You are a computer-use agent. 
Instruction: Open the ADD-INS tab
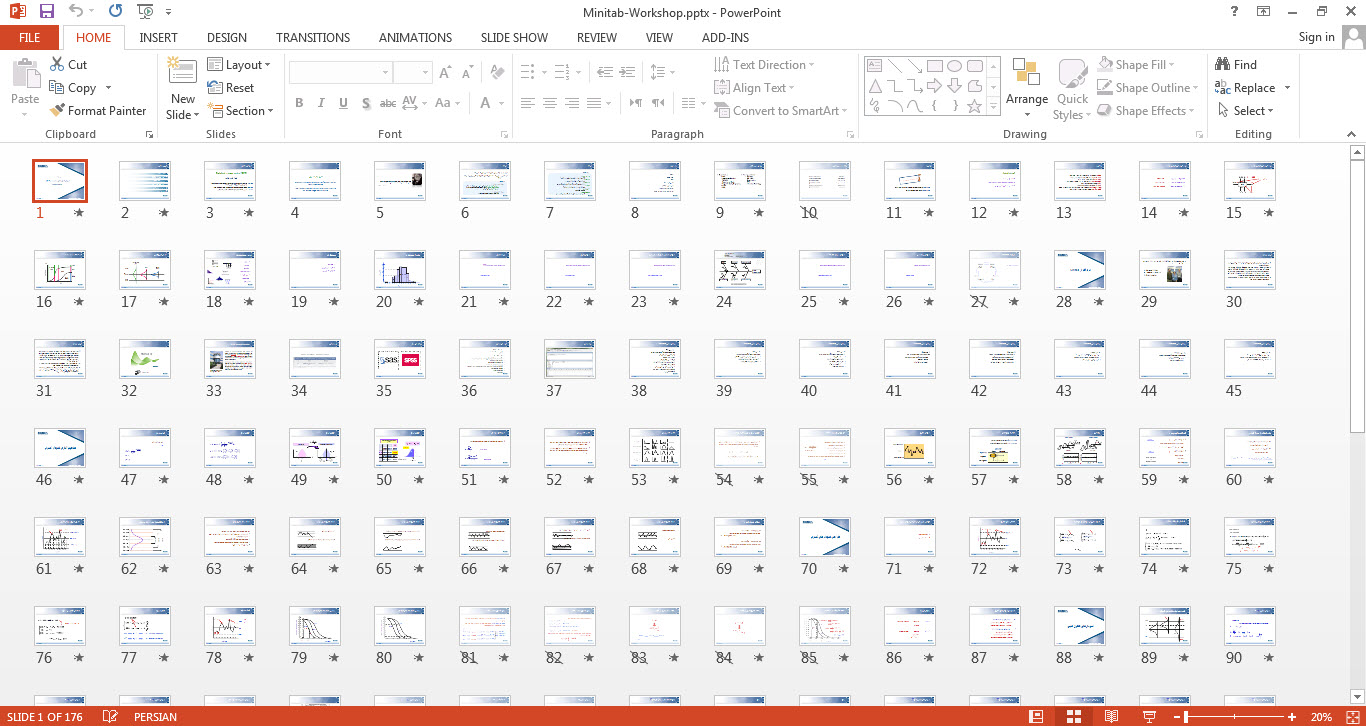tap(725, 38)
